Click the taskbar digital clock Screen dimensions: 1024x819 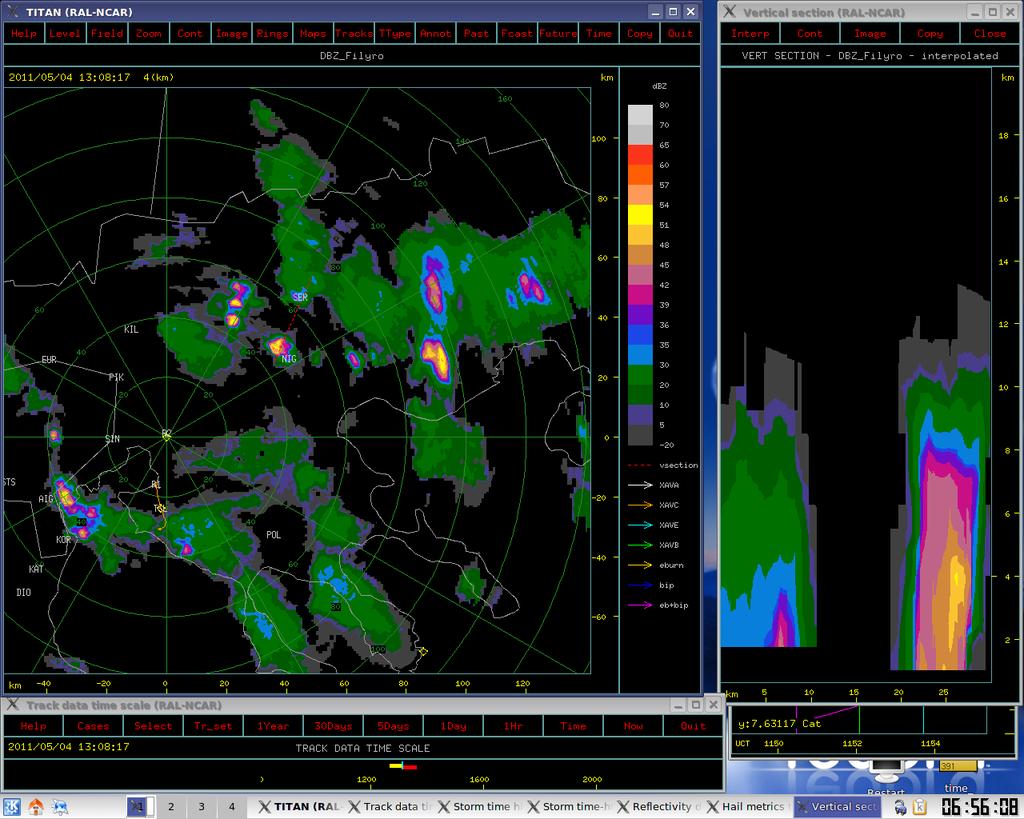(x=979, y=807)
